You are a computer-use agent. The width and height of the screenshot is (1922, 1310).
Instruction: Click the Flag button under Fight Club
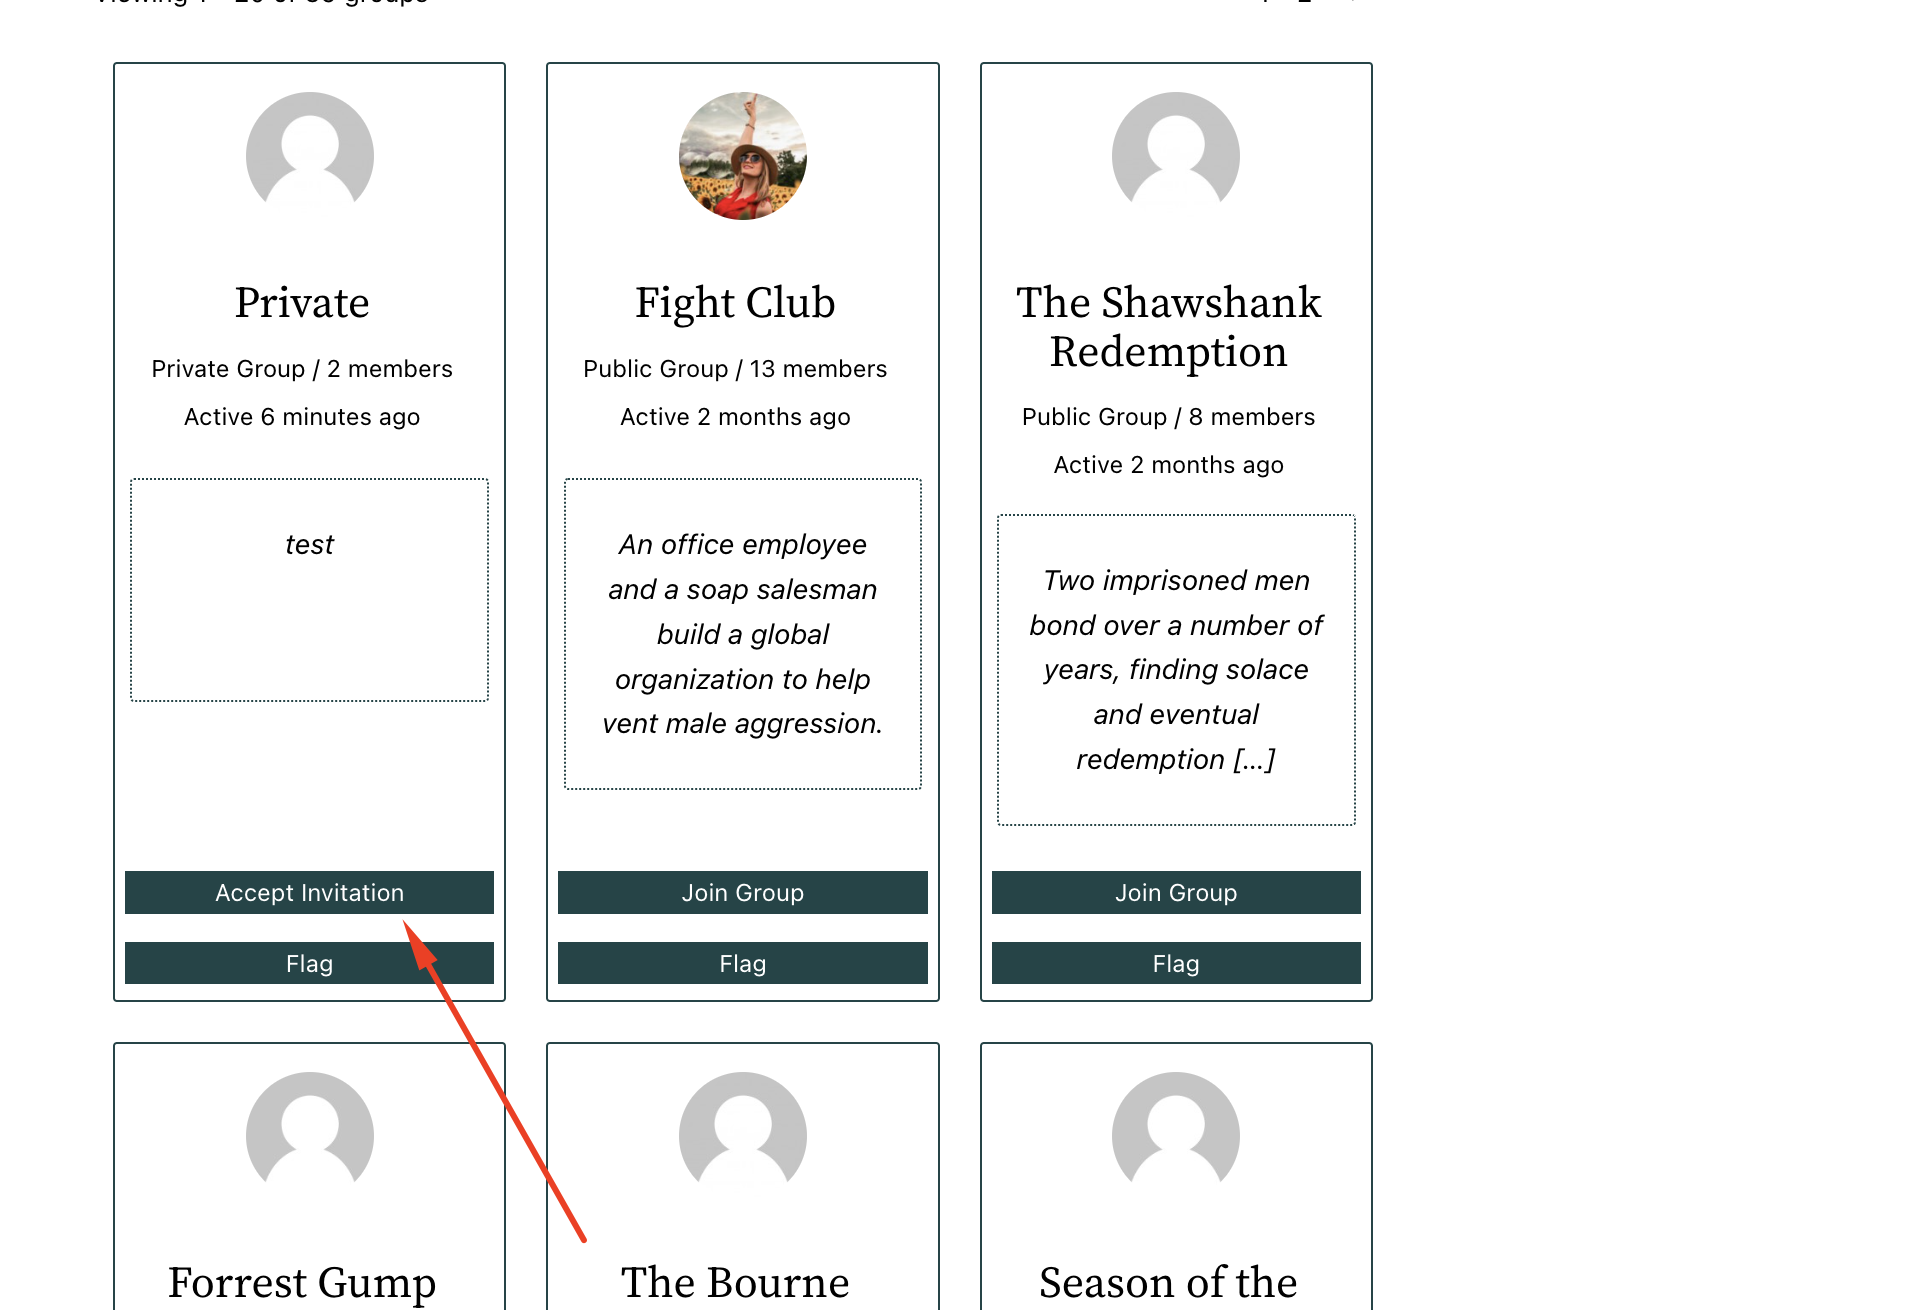(742, 962)
